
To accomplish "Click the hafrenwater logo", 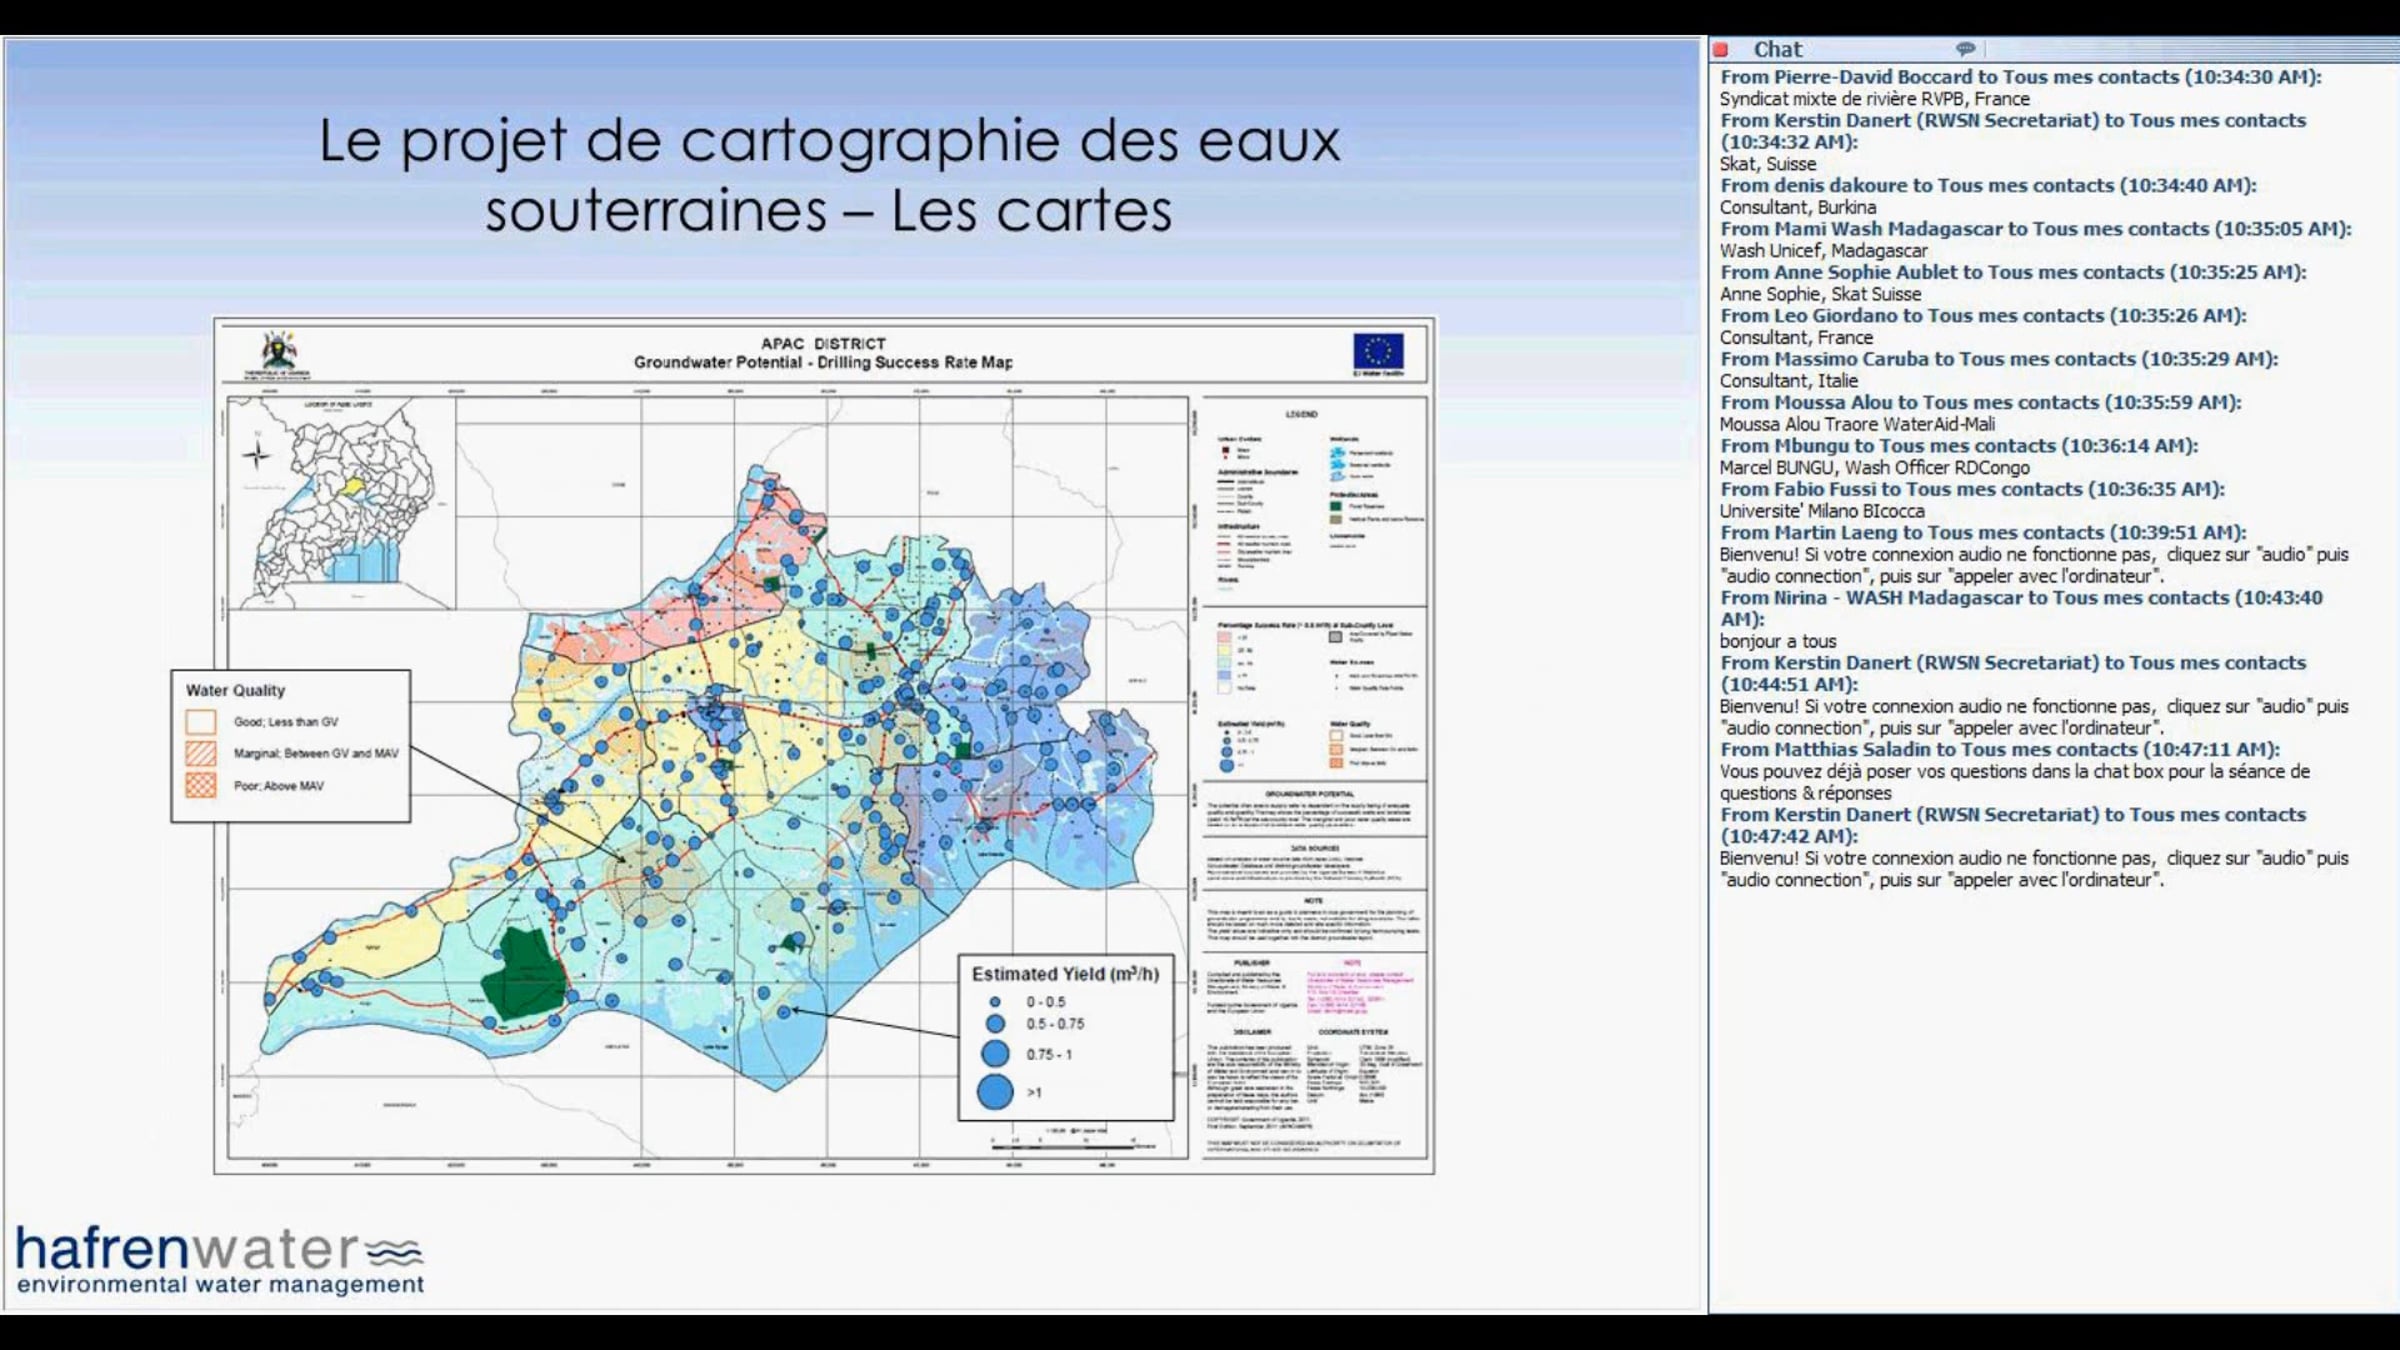I will [x=220, y=1258].
